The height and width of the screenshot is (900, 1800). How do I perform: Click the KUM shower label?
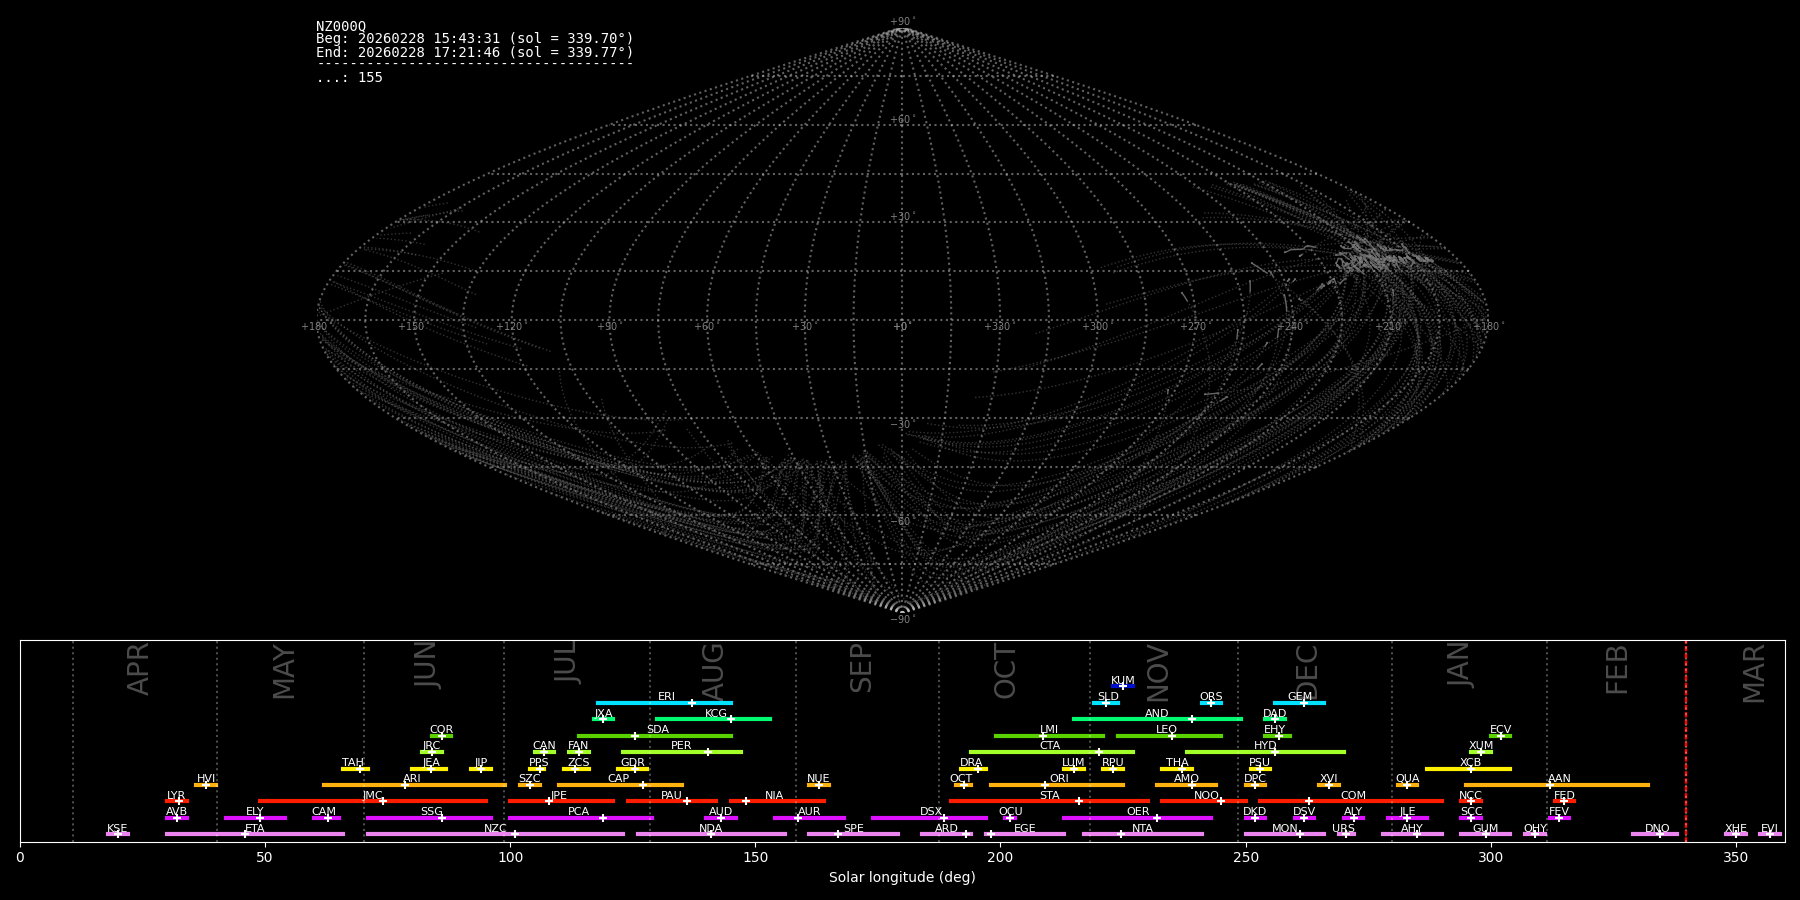tap(1123, 681)
